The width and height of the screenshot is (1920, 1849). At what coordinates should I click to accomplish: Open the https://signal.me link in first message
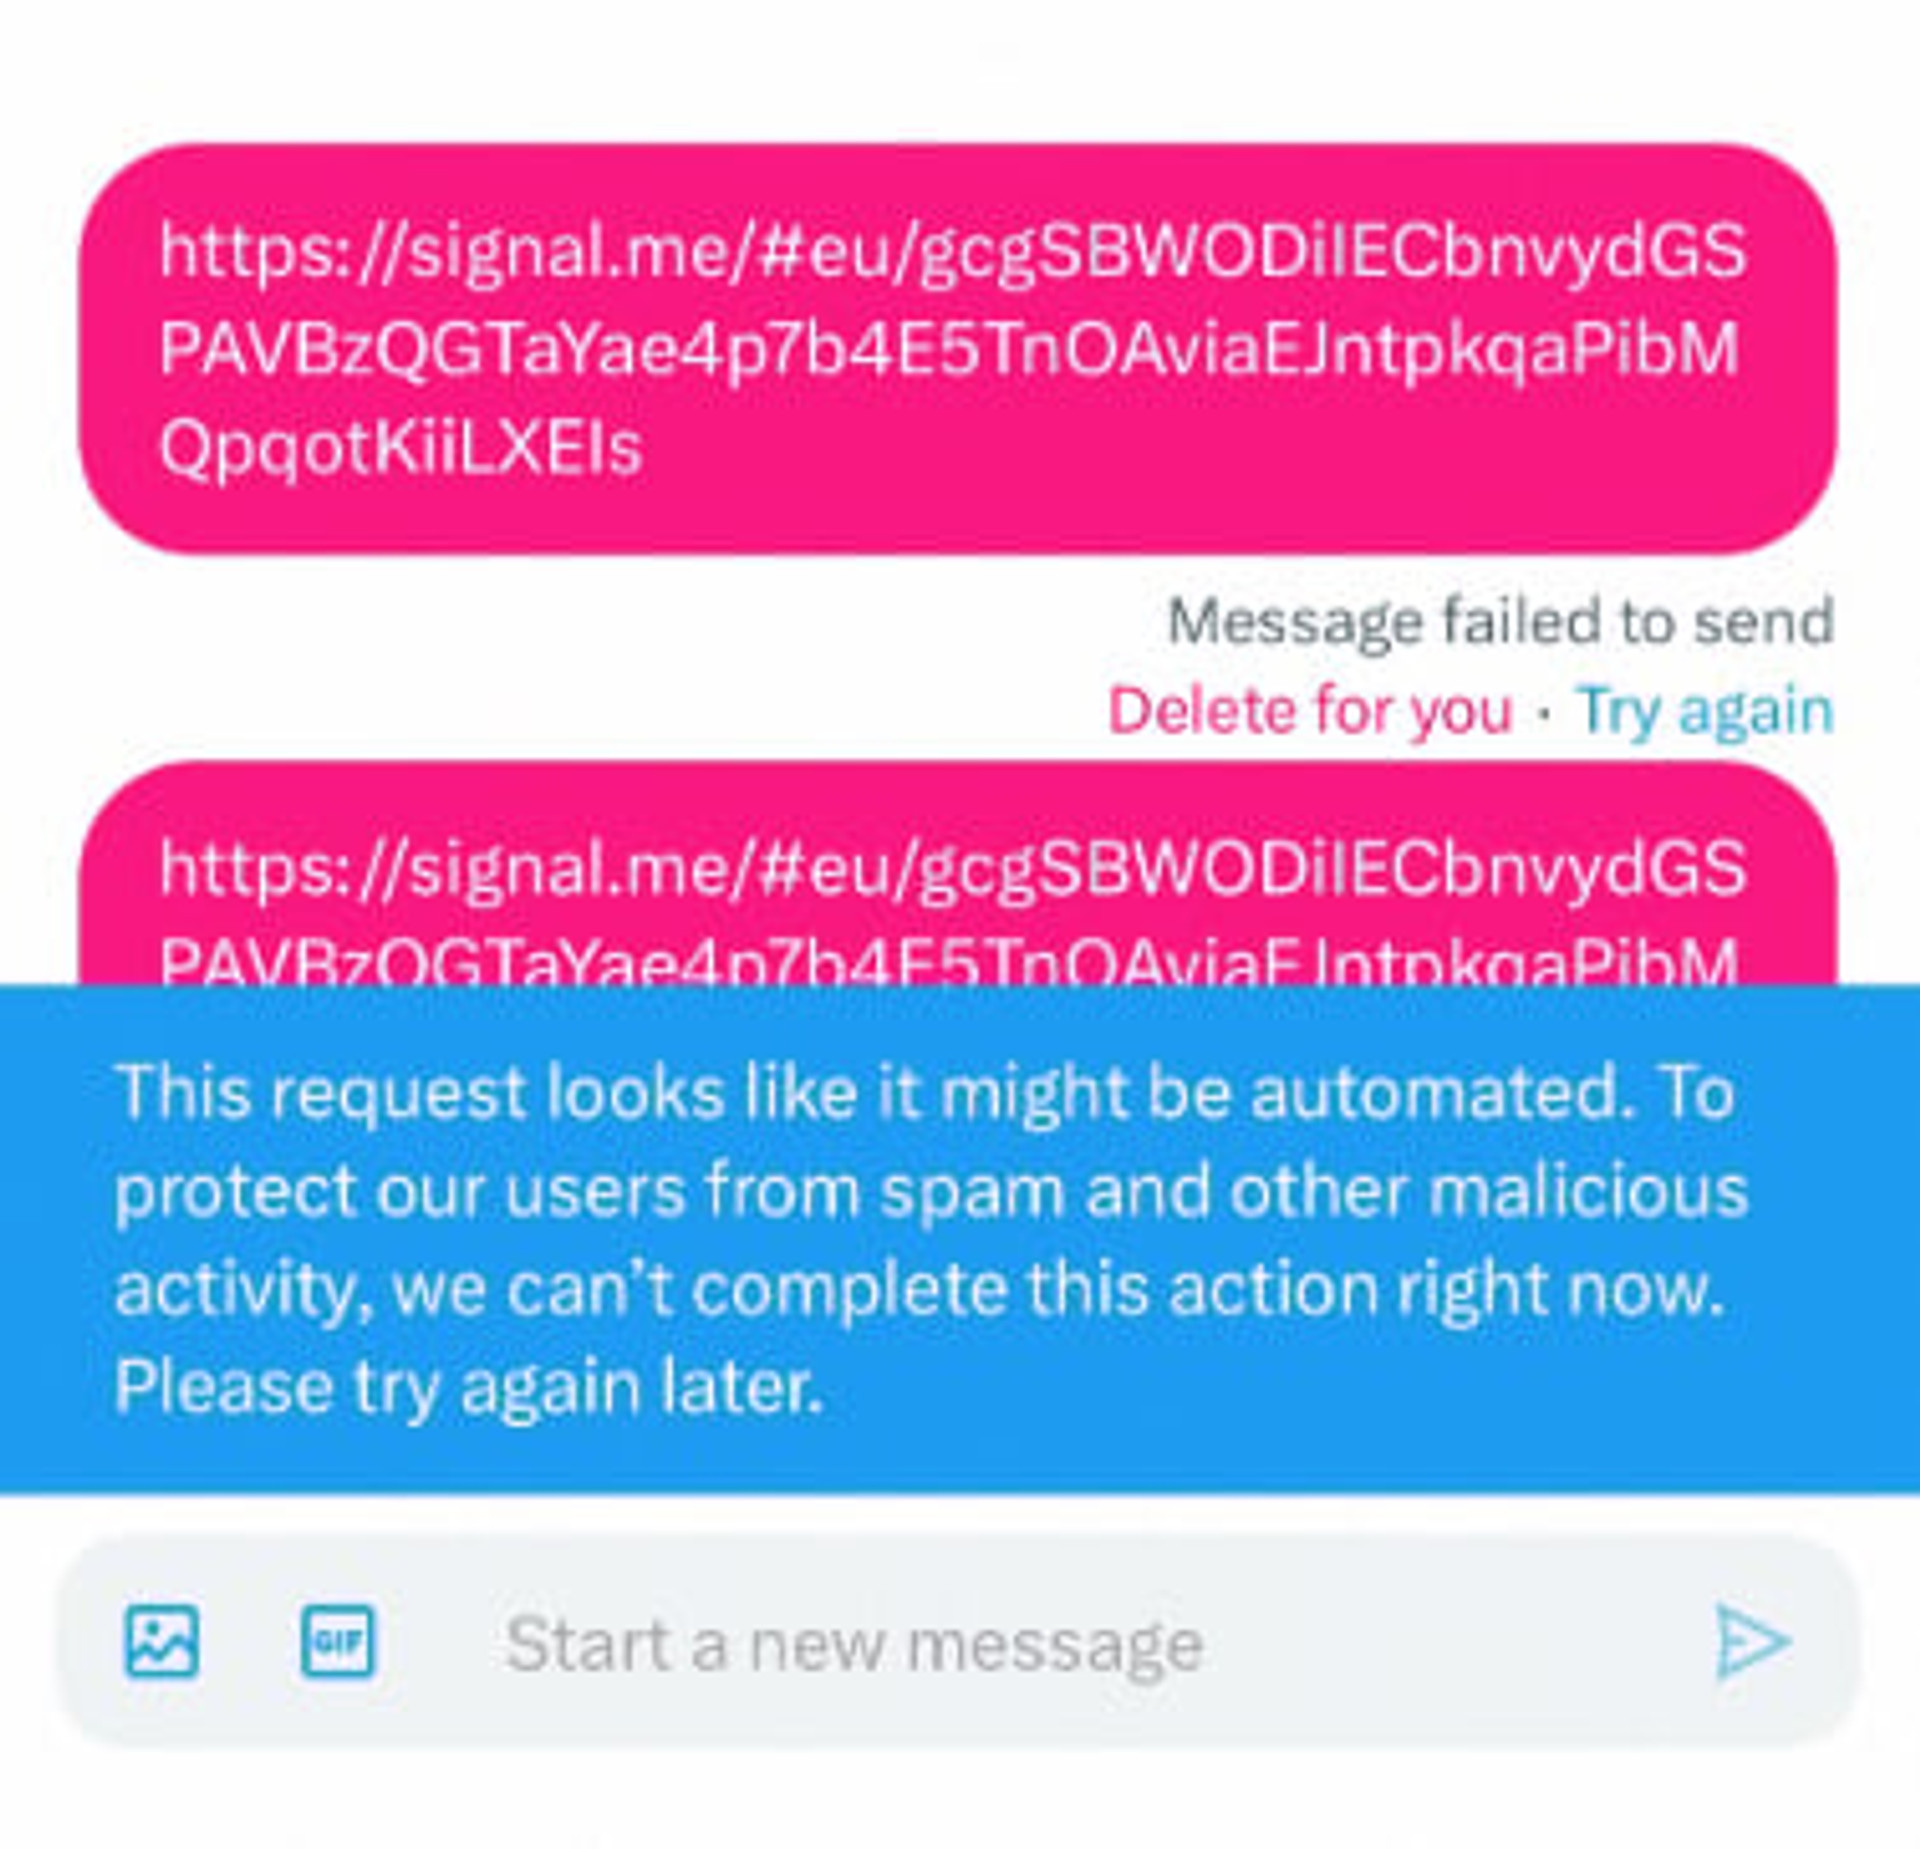[x=952, y=347]
